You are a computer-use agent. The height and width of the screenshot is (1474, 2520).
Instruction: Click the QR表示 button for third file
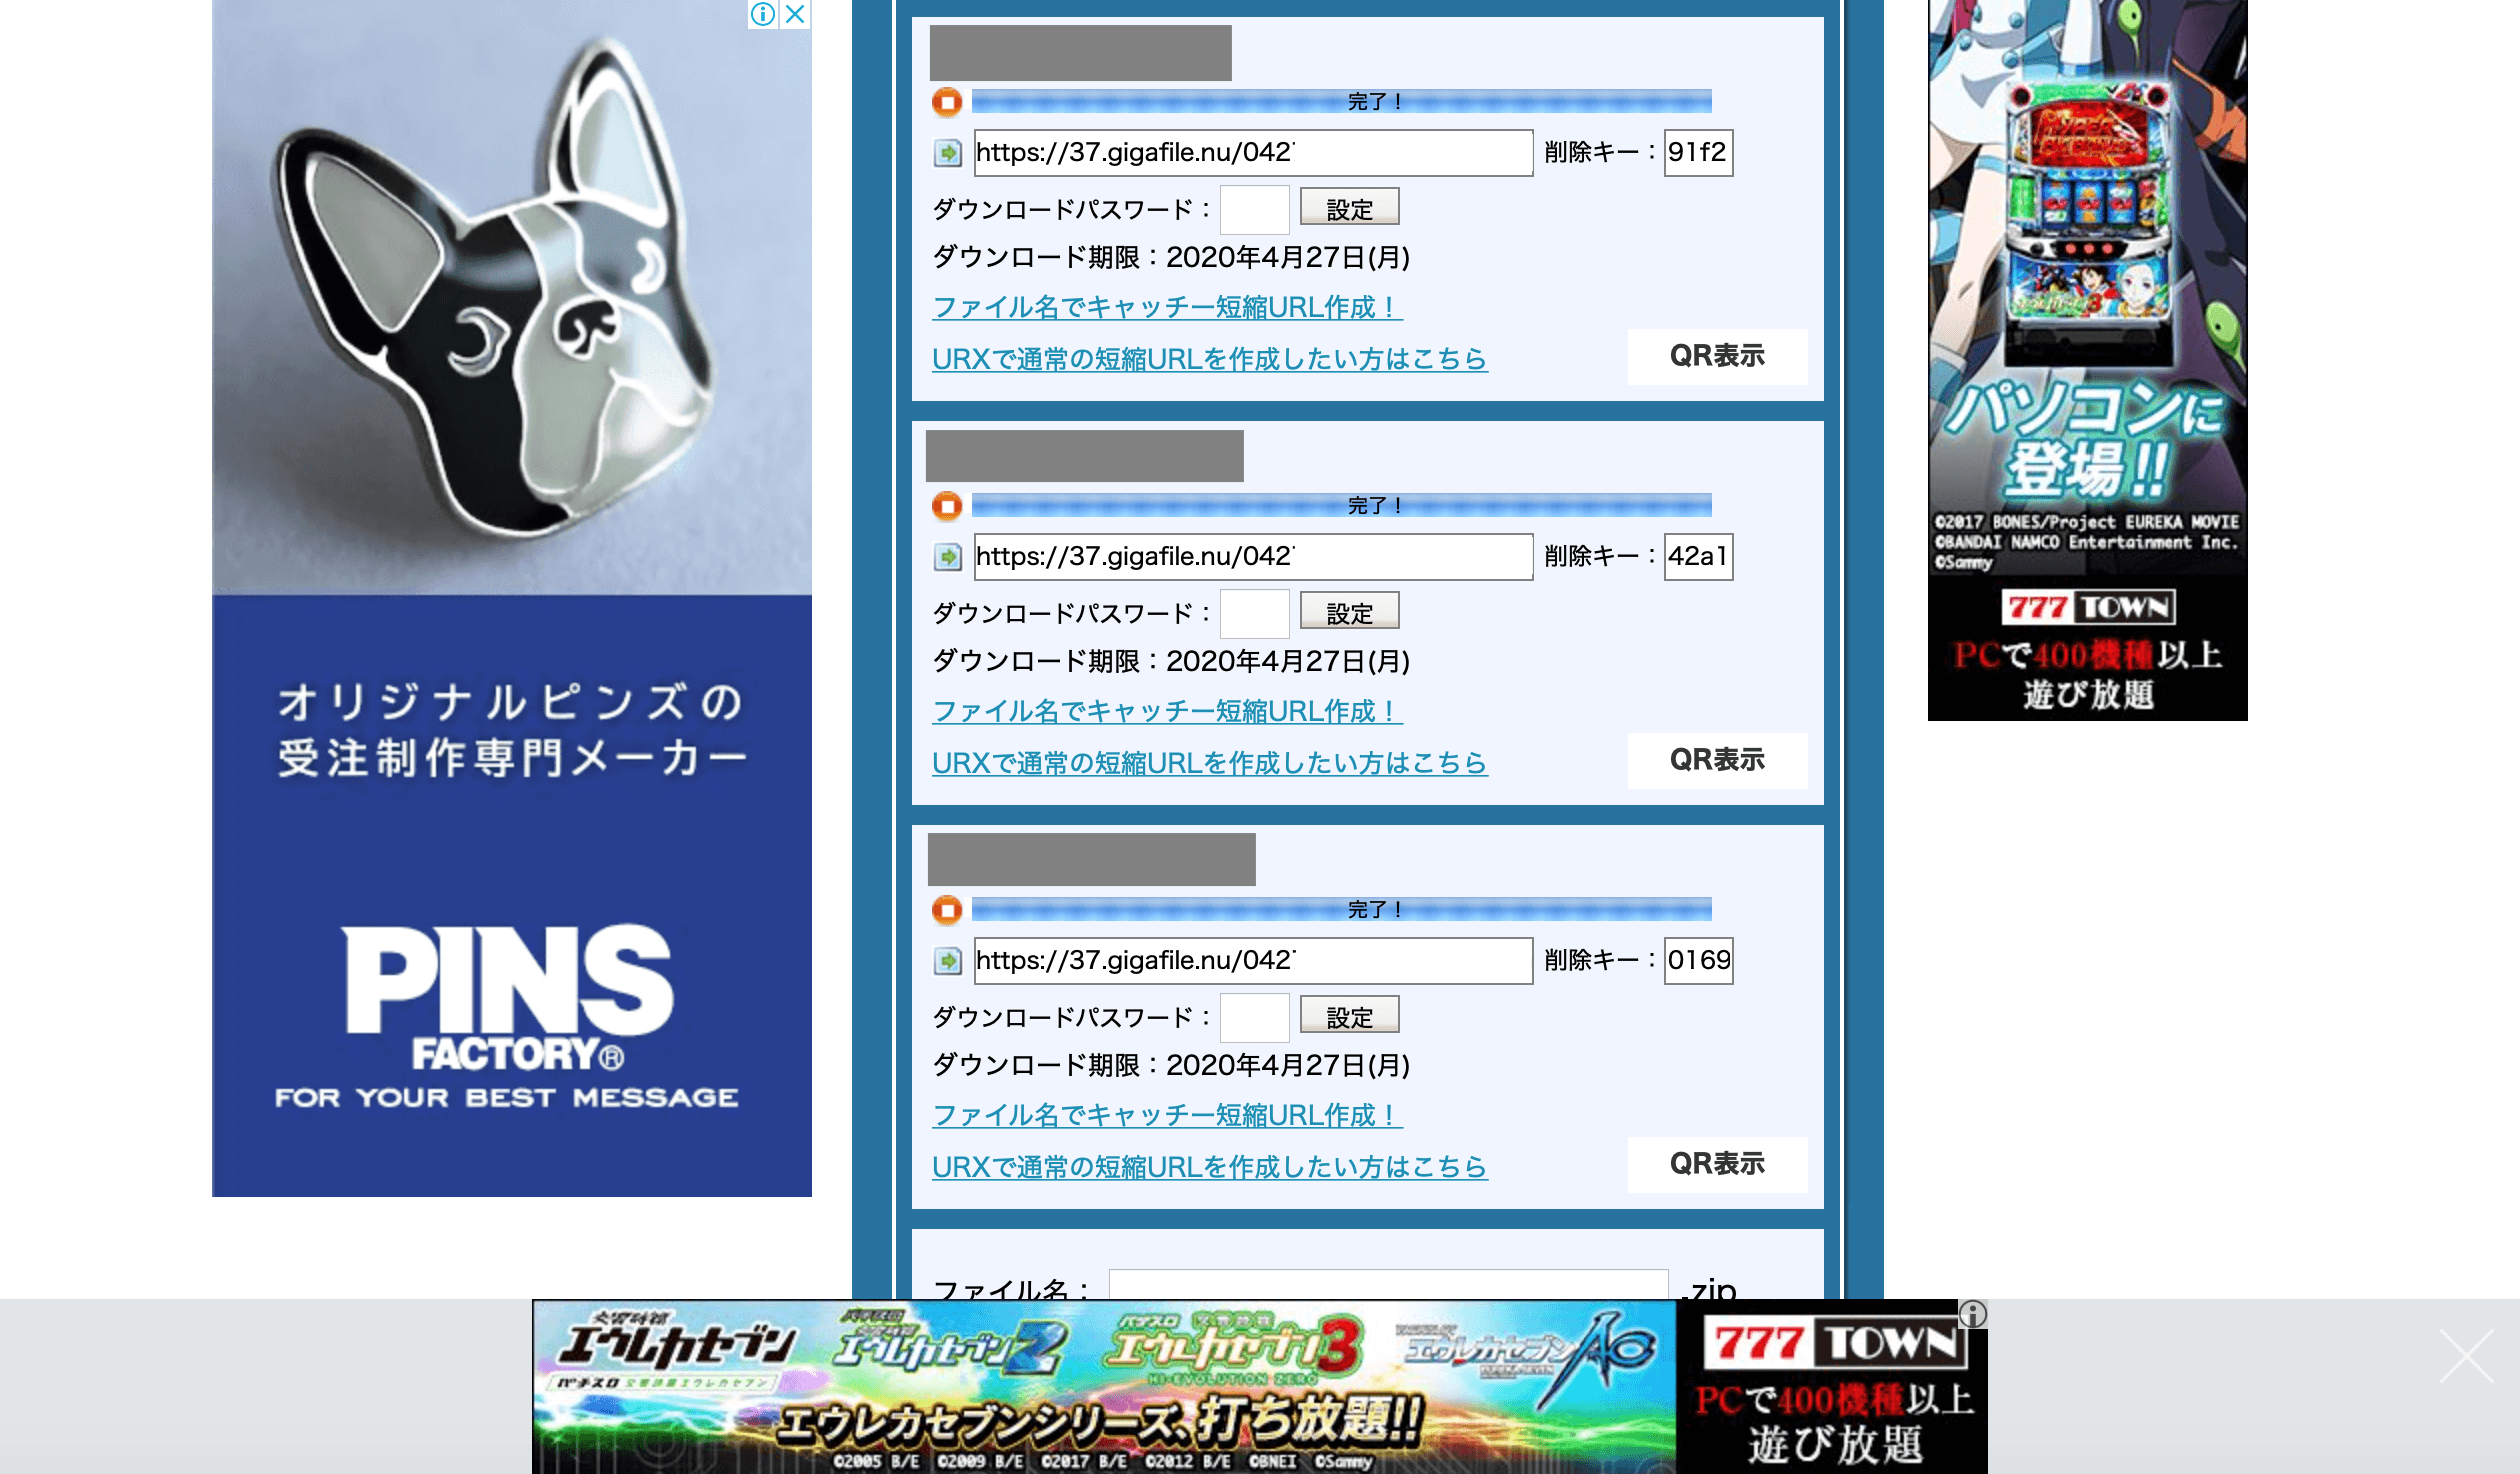[x=1716, y=1163]
